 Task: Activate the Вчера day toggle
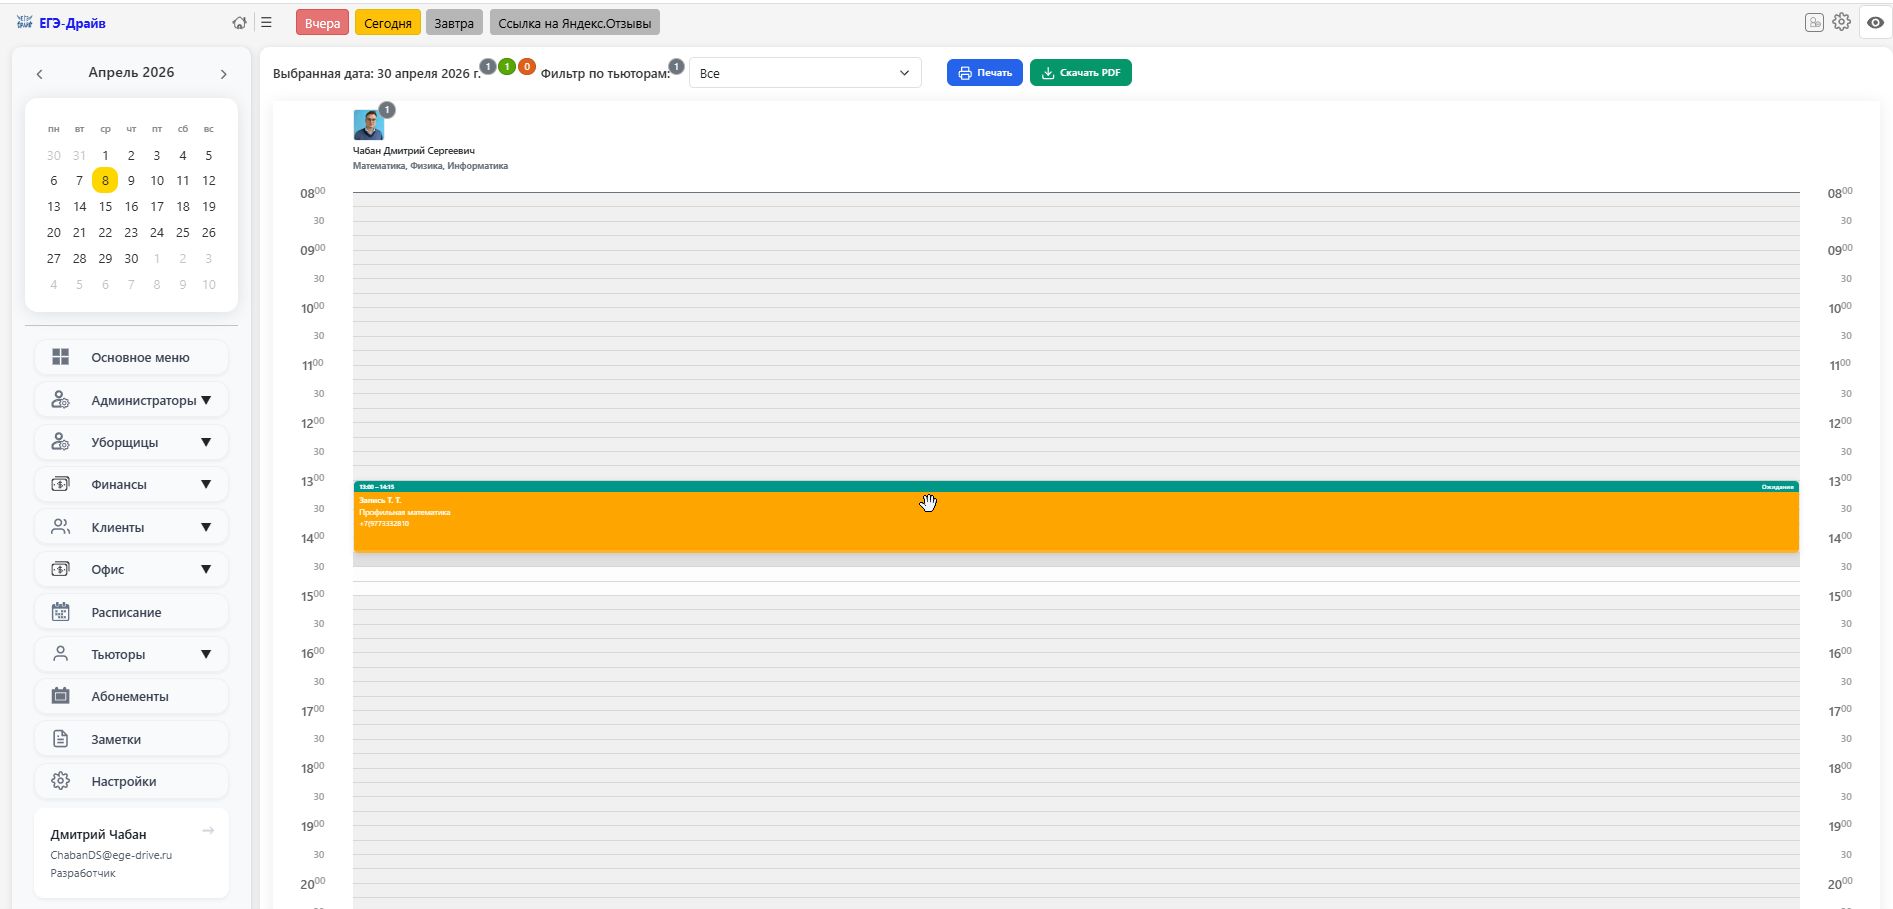pos(322,21)
